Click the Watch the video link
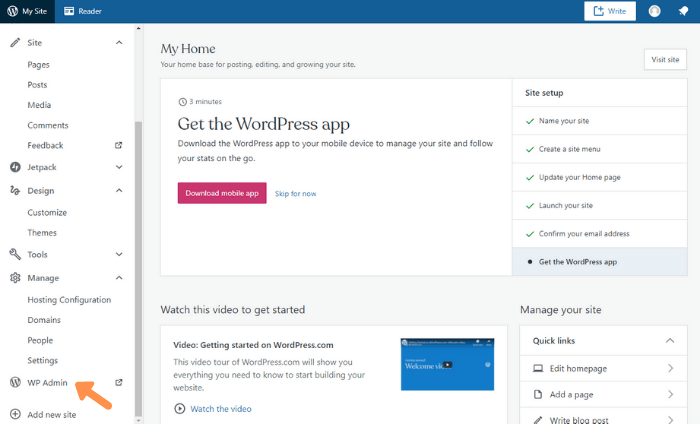700x429 pixels. (x=221, y=409)
